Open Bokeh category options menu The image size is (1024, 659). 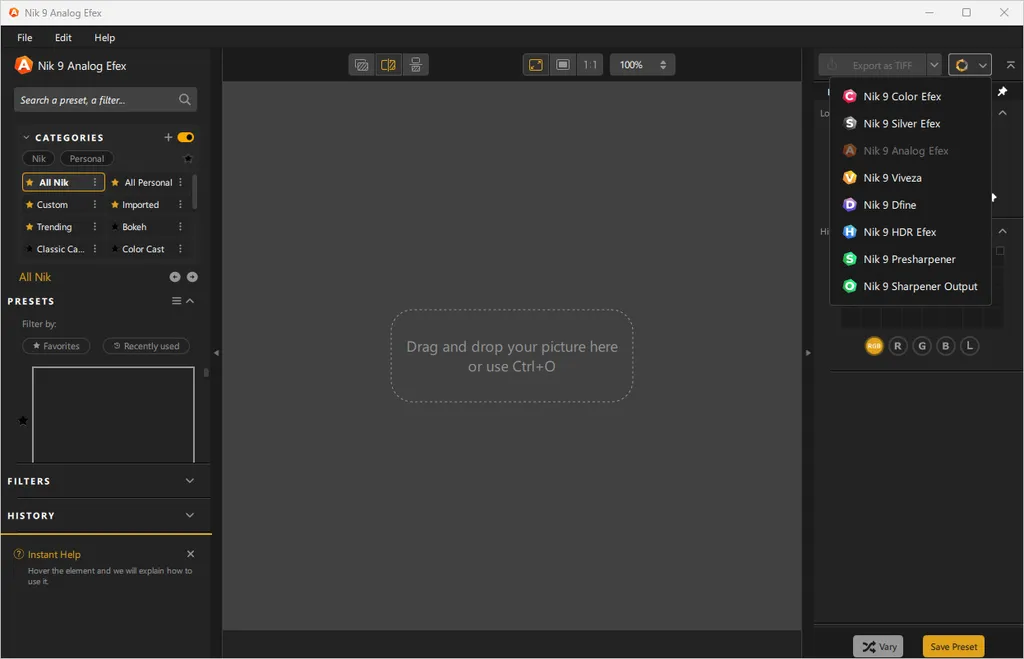tap(180, 227)
